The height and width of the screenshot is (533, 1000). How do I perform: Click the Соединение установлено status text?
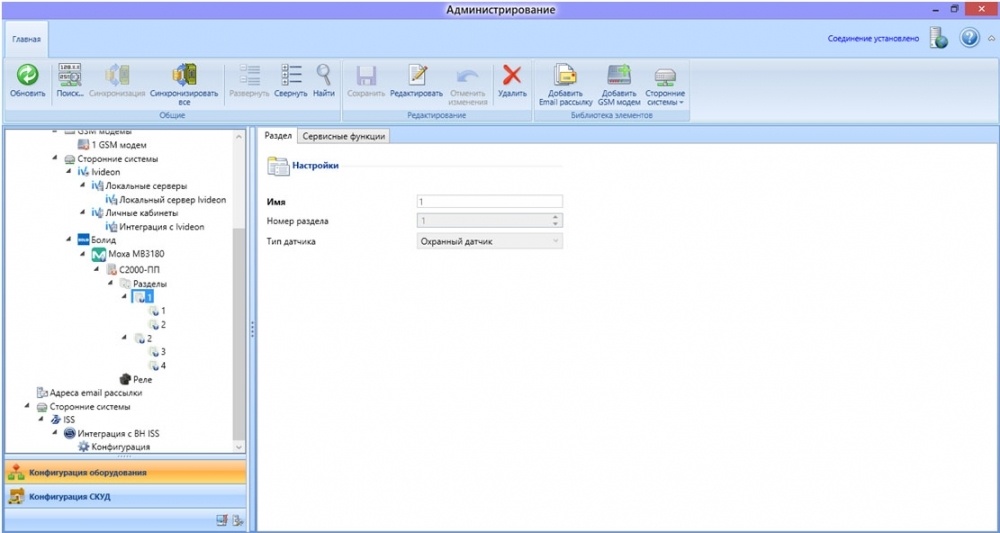pyautogui.click(x=873, y=39)
